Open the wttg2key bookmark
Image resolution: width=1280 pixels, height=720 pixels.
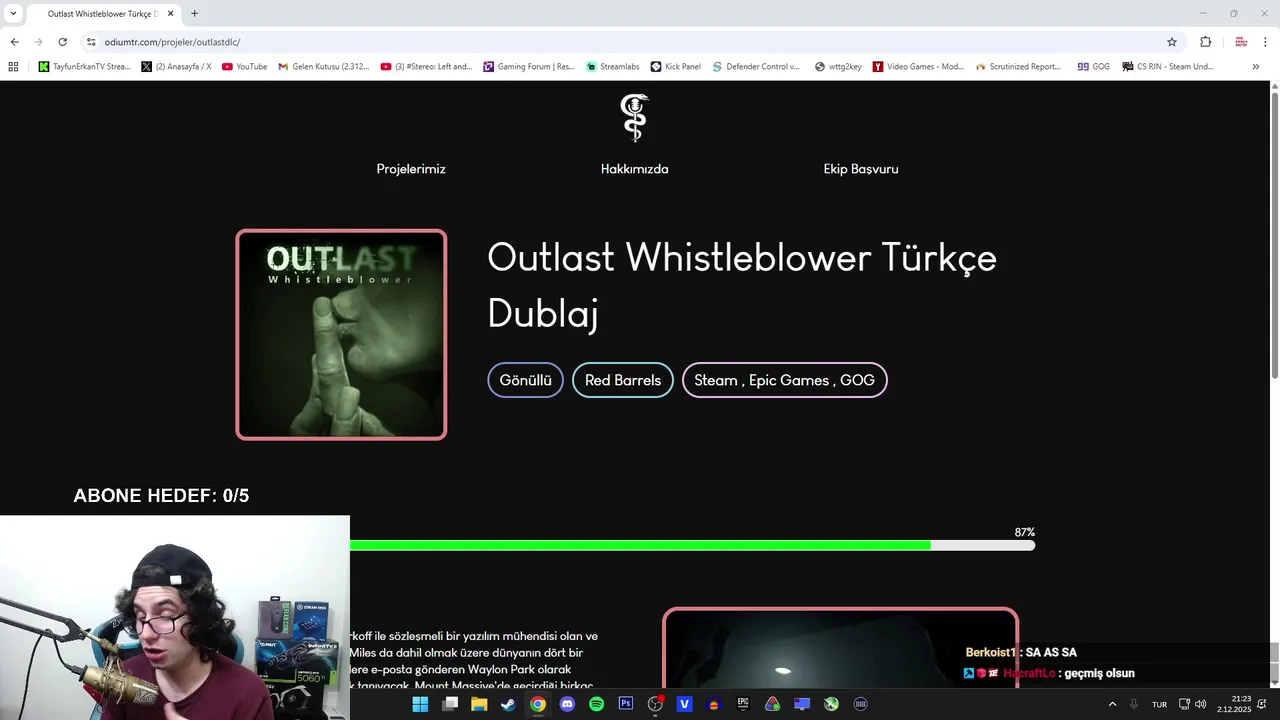[x=838, y=67]
